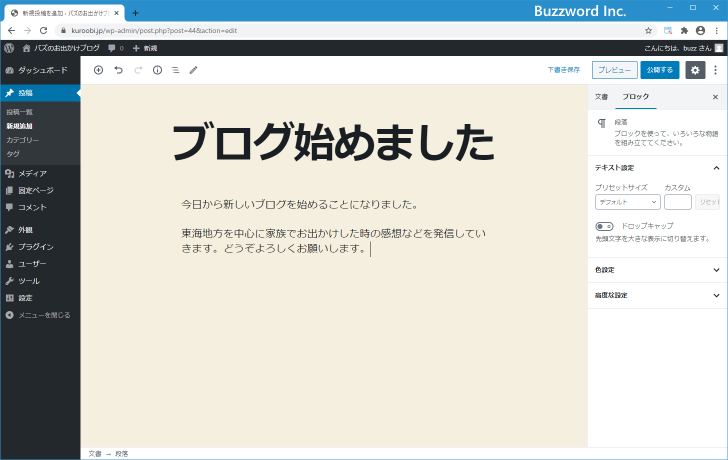Image resolution: width=728 pixels, height=460 pixels.
Task: Open a new browser tab
Action: pos(135,13)
